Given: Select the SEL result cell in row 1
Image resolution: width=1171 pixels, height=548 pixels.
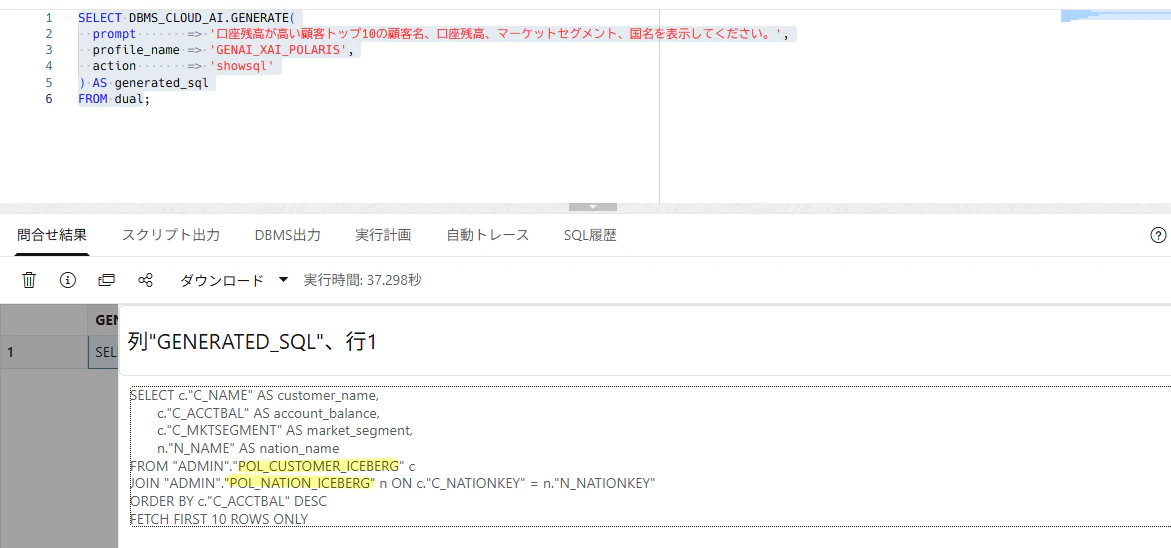Looking at the screenshot, I should [103, 352].
